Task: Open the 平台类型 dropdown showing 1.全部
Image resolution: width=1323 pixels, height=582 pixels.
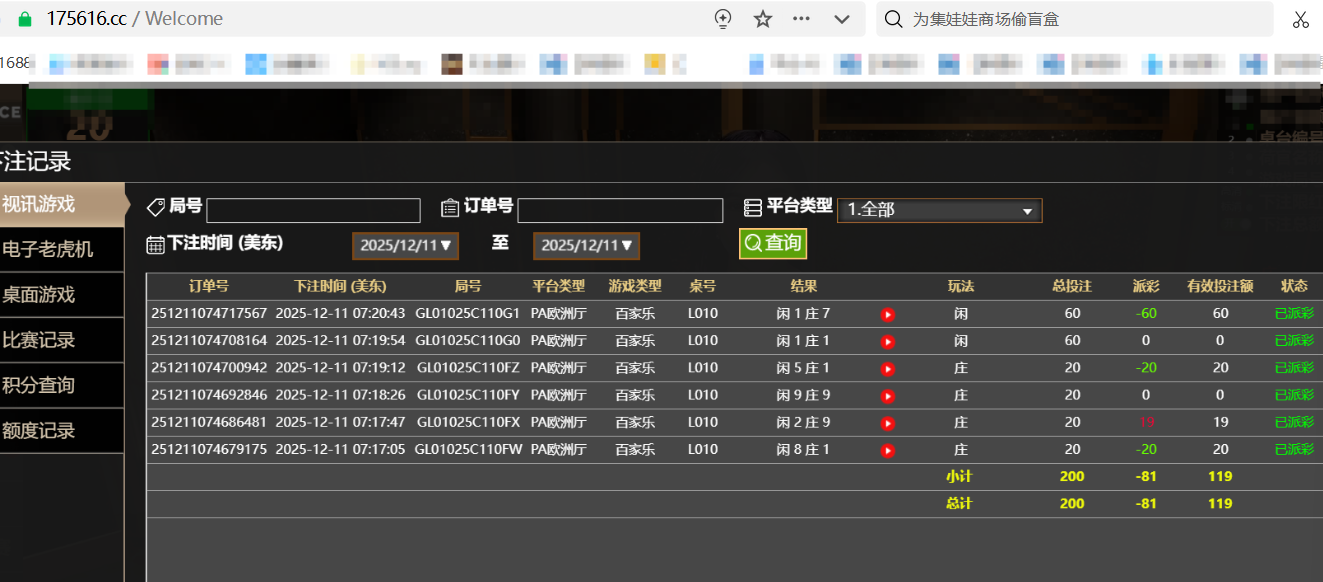Action: tap(939, 210)
